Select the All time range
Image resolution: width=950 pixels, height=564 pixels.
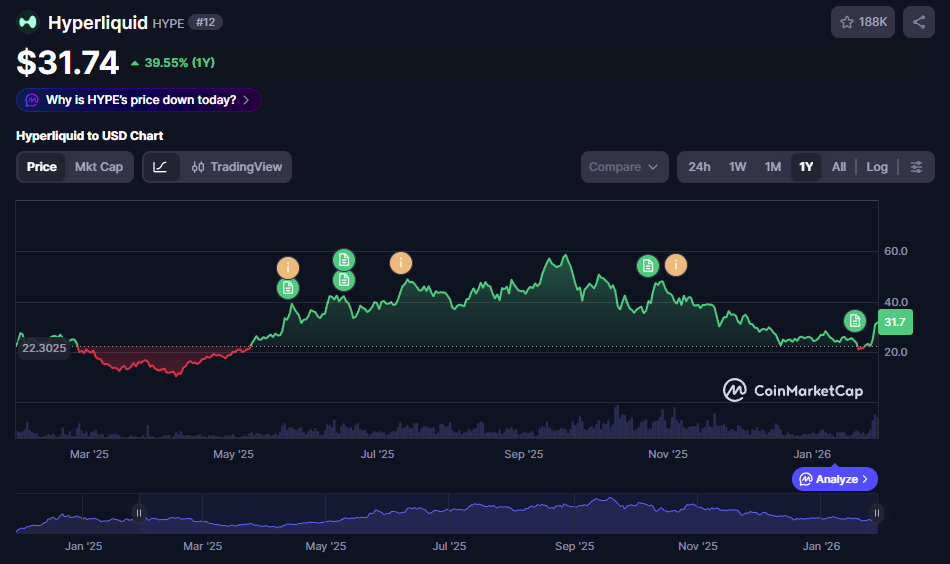pos(839,167)
